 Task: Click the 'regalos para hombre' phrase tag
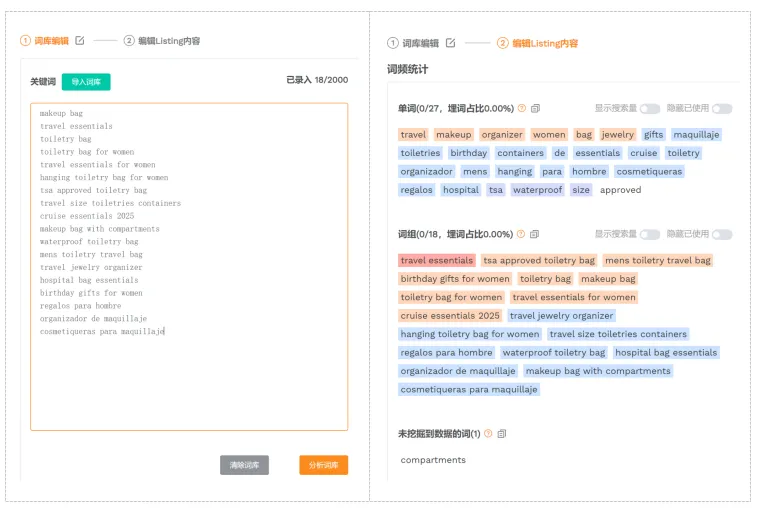coord(447,353)
